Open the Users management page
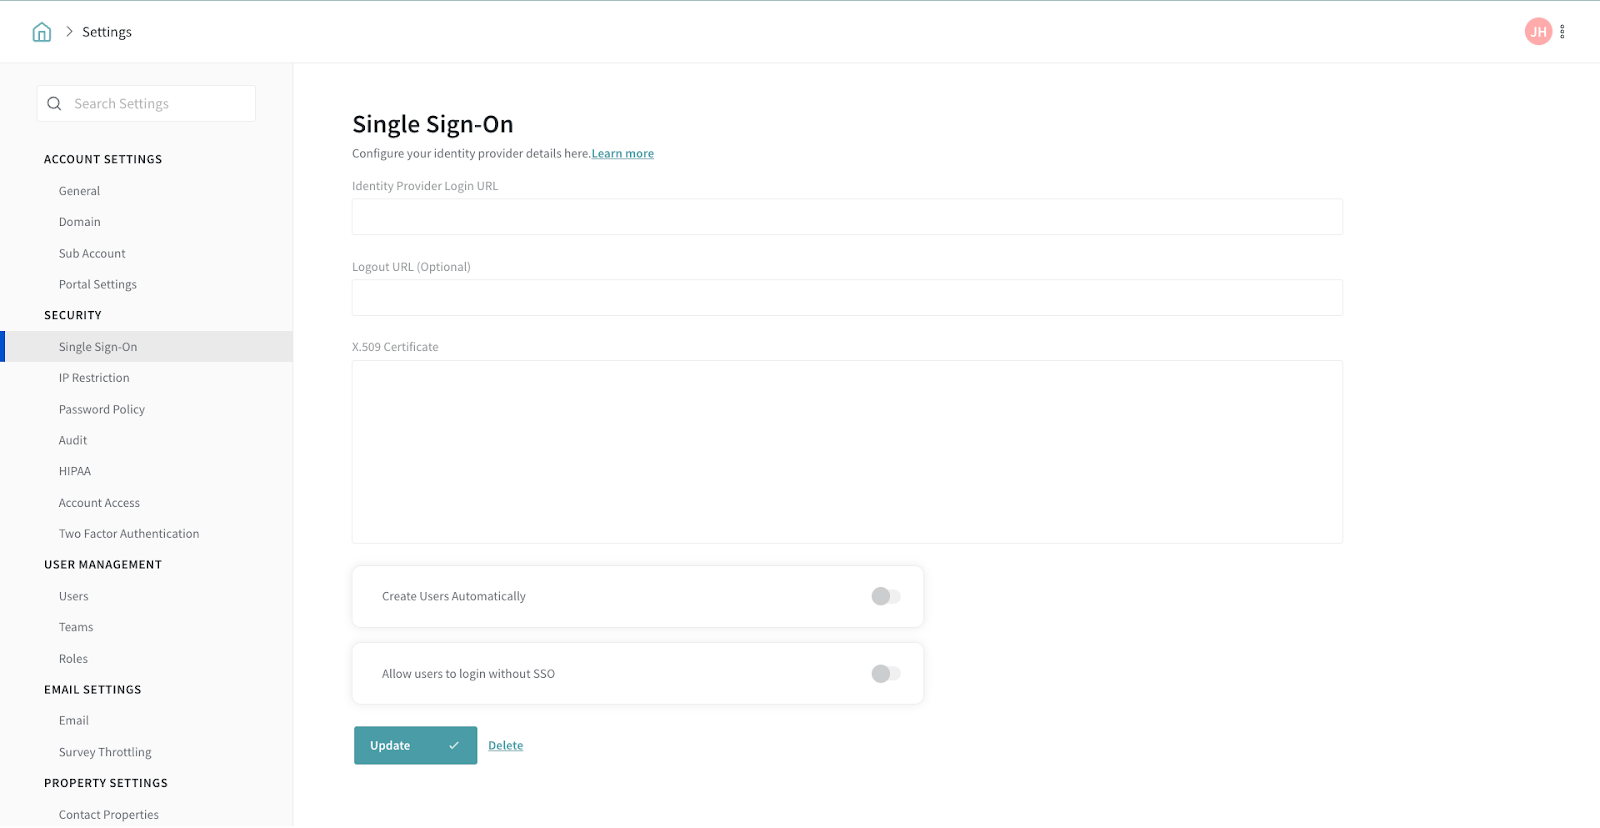1600x828 pixels. tap(74, 597)
